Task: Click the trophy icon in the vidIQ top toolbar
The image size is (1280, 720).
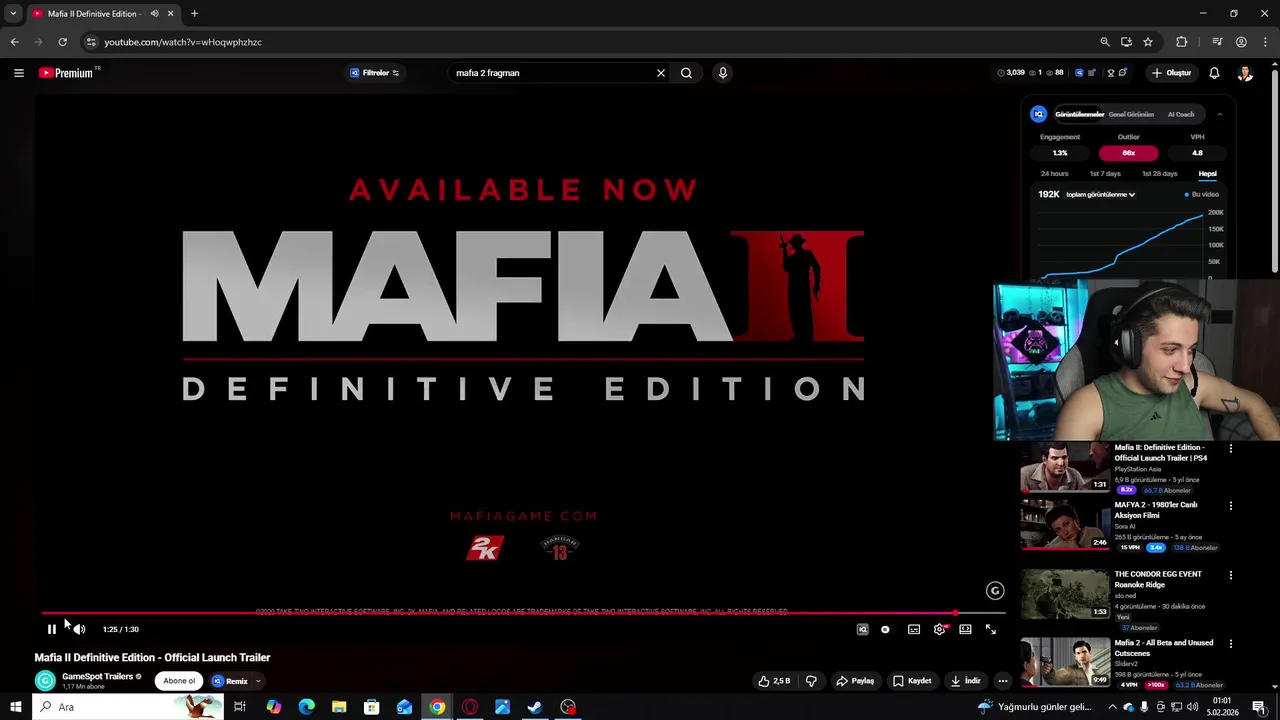Action: point(1110,73)
